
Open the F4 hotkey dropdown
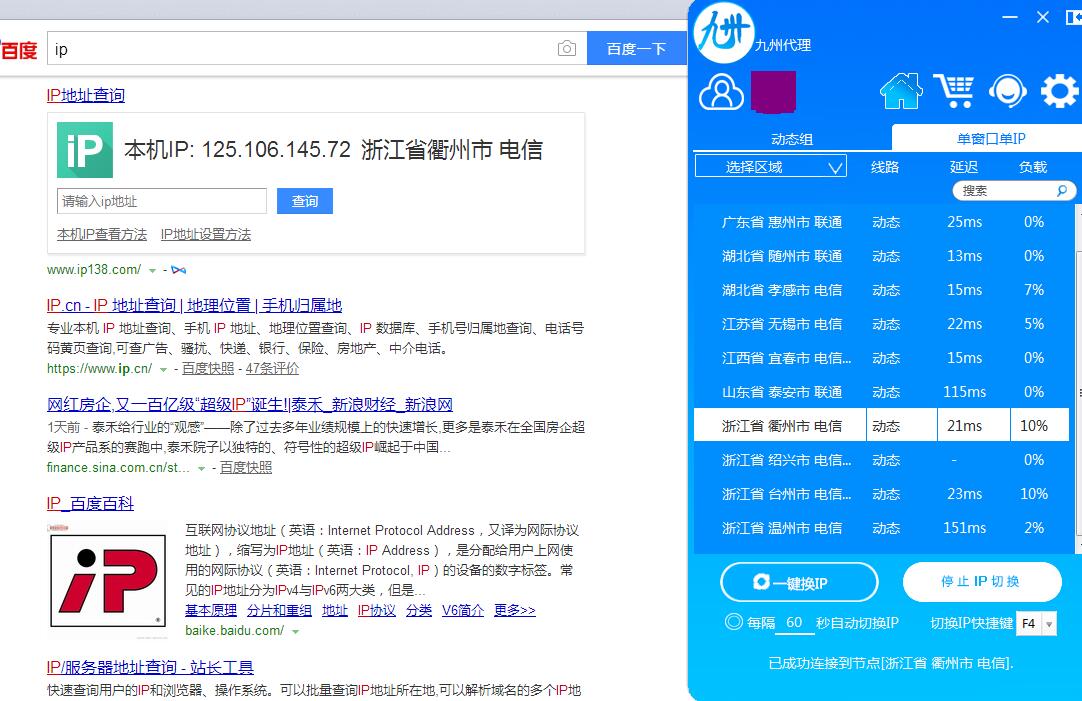click(x=1049, y=624)
